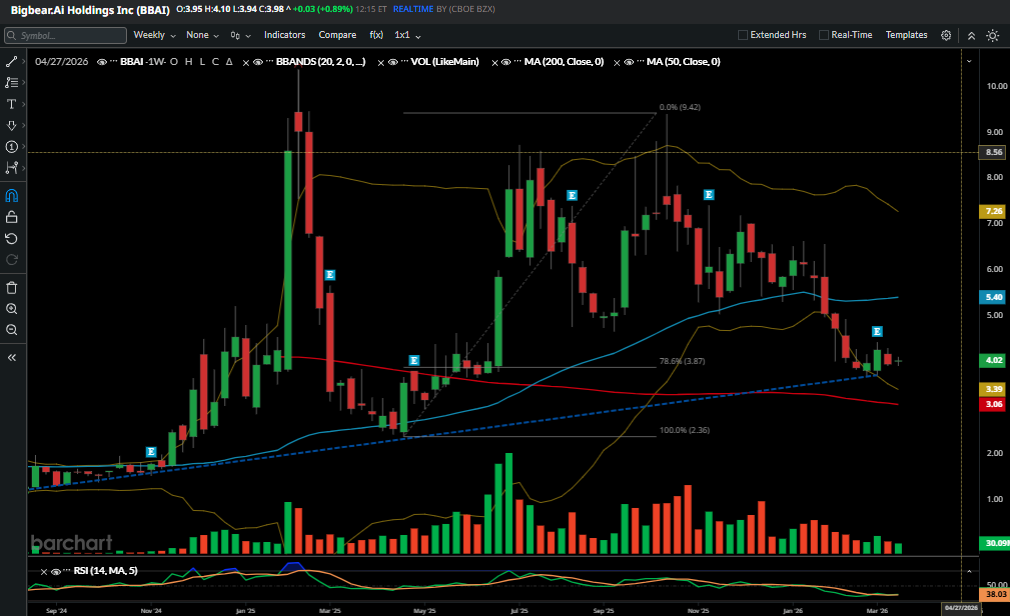The height and width of the screenshot is (616, 1010).
Task: Open the candlestick chart type dropdown
Action: (240, 35)
